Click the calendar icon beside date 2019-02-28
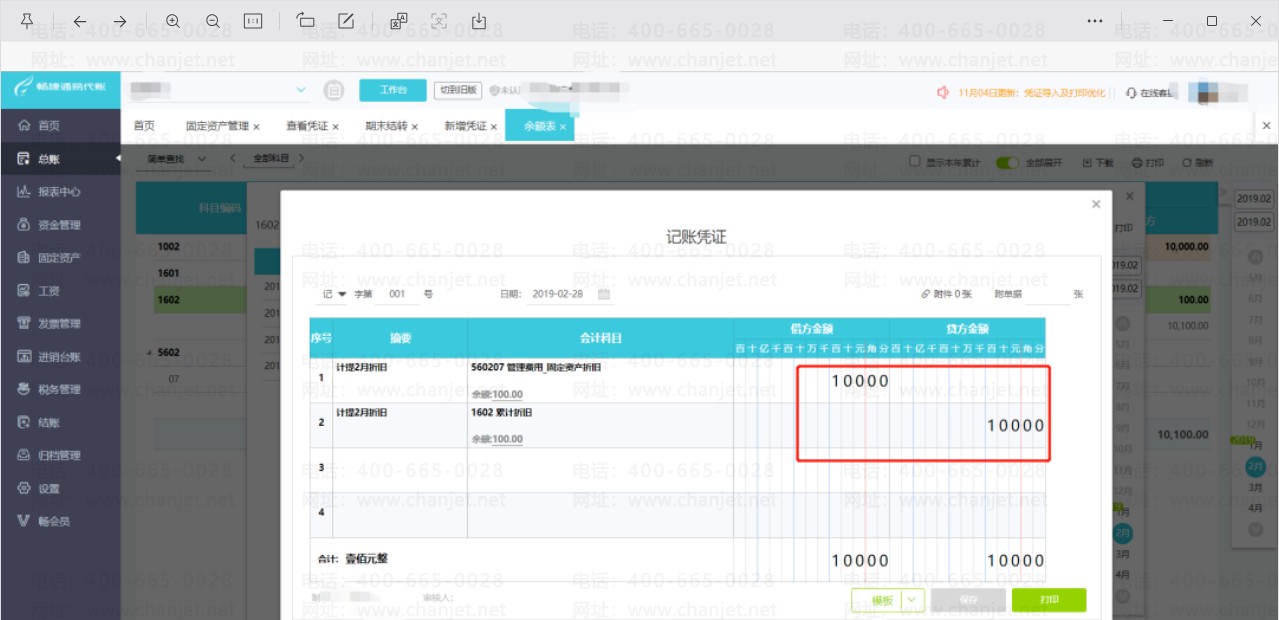The height and width of the screenshot is (620, 1279). coord(604,294)
